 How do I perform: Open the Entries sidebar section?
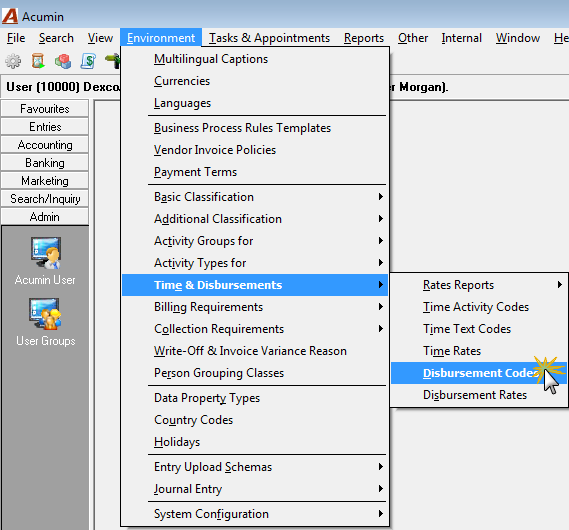45,127
